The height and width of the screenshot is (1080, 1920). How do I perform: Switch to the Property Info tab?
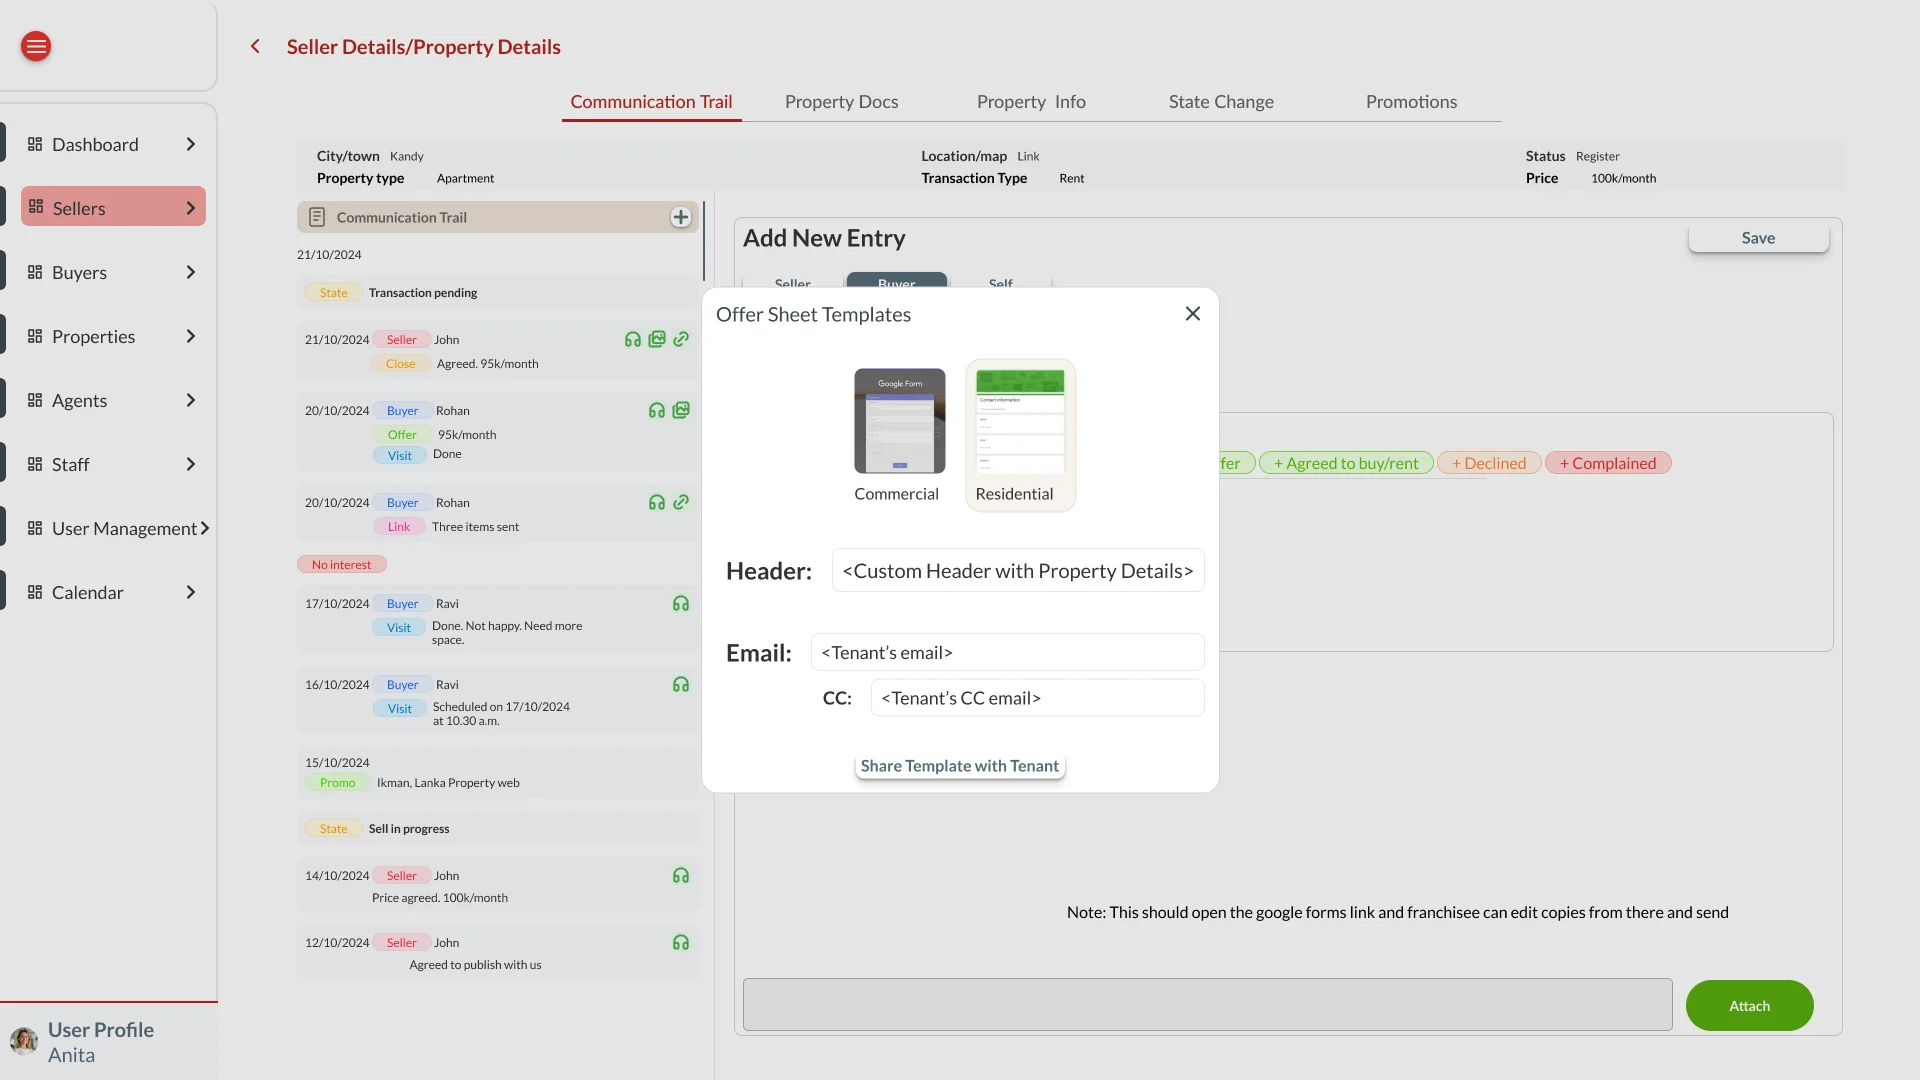pyautogui.click(x=1031, y=102)
